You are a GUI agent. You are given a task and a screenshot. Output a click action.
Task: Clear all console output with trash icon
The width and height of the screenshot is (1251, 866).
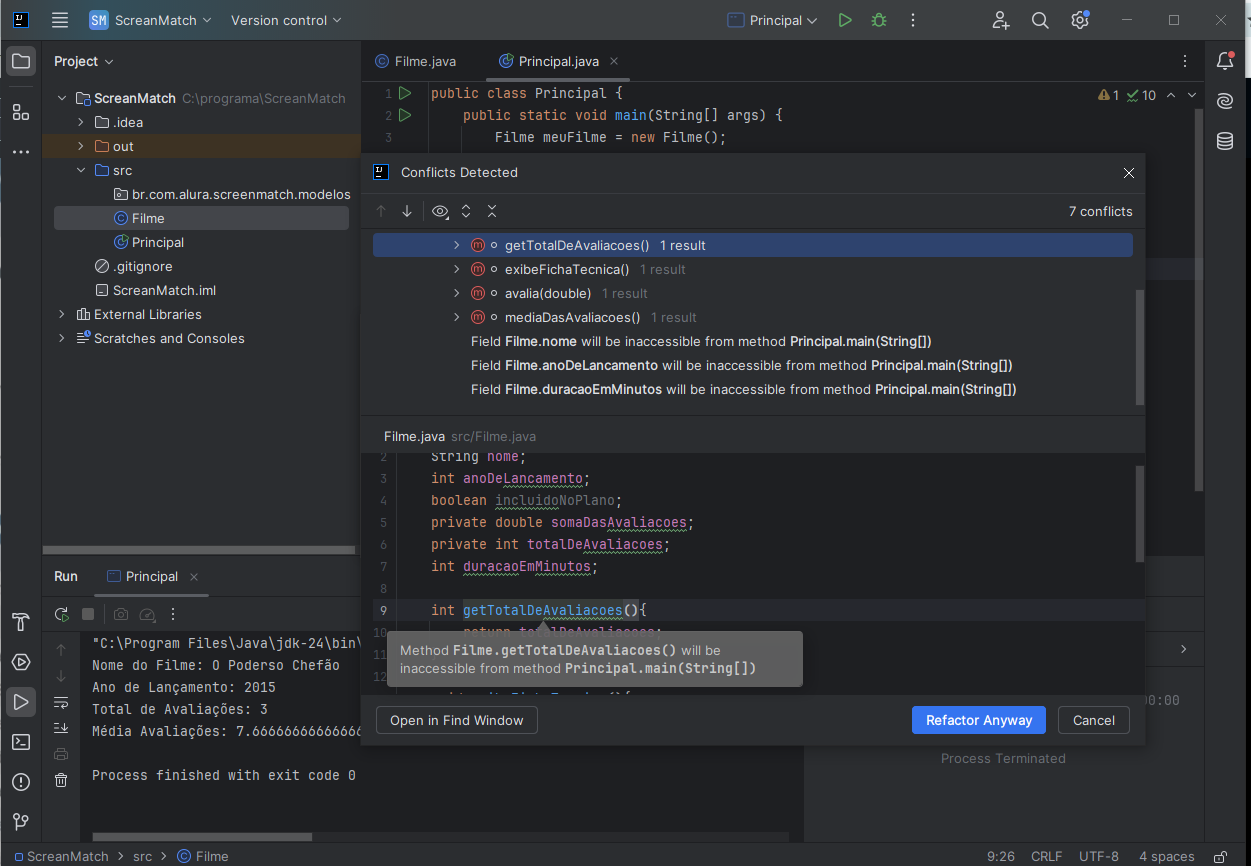point(61,780)
